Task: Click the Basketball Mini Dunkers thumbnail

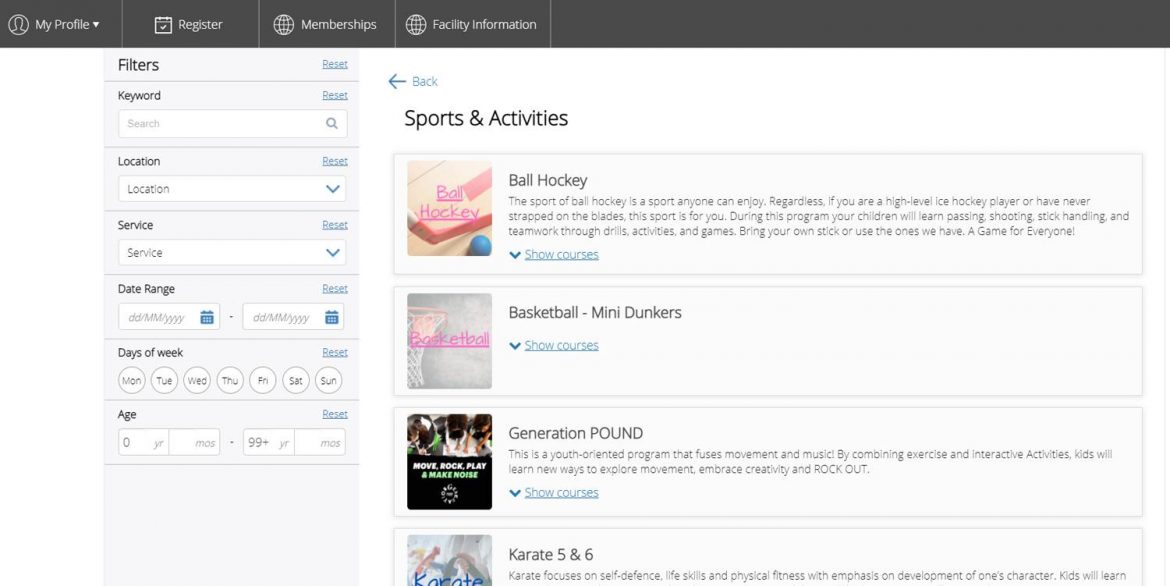Action: (449, 341)
